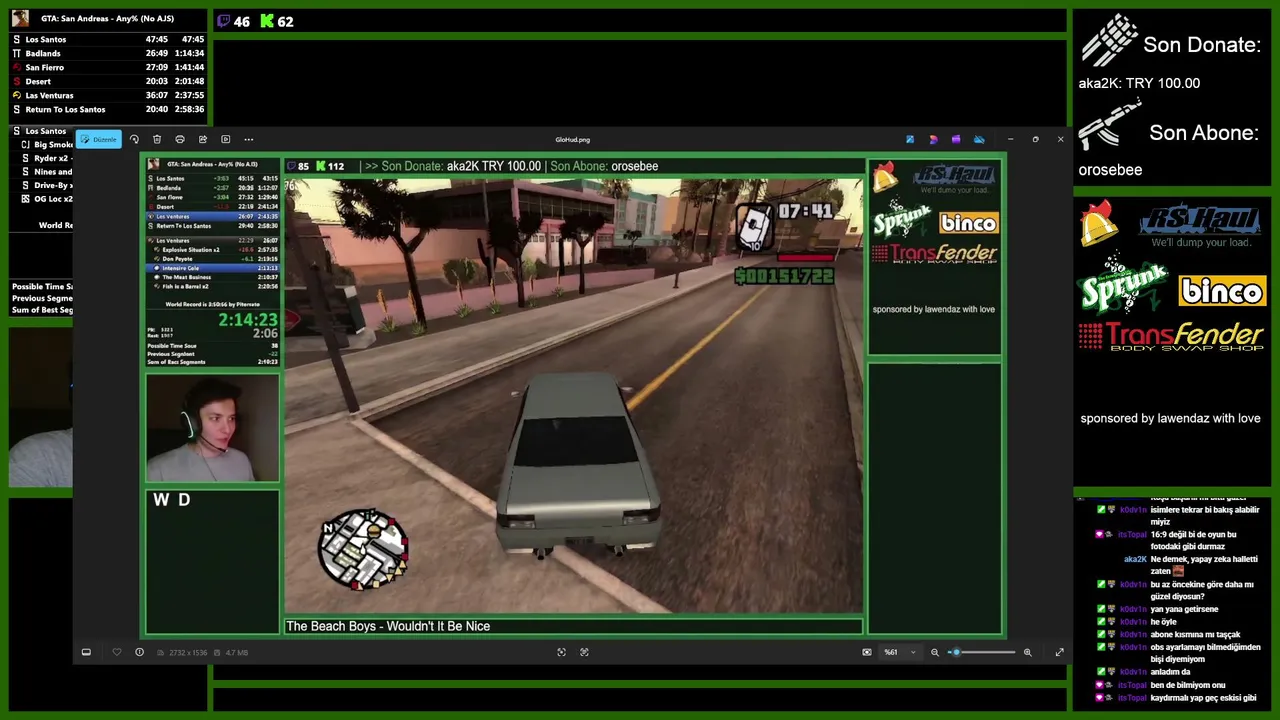Click the OneDrive cloud icon in title bar

coord(979,139)
